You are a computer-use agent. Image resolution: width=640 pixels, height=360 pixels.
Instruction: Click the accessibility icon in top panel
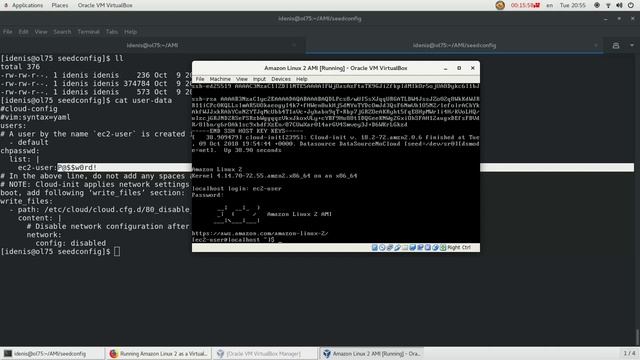tap(597, 5)
